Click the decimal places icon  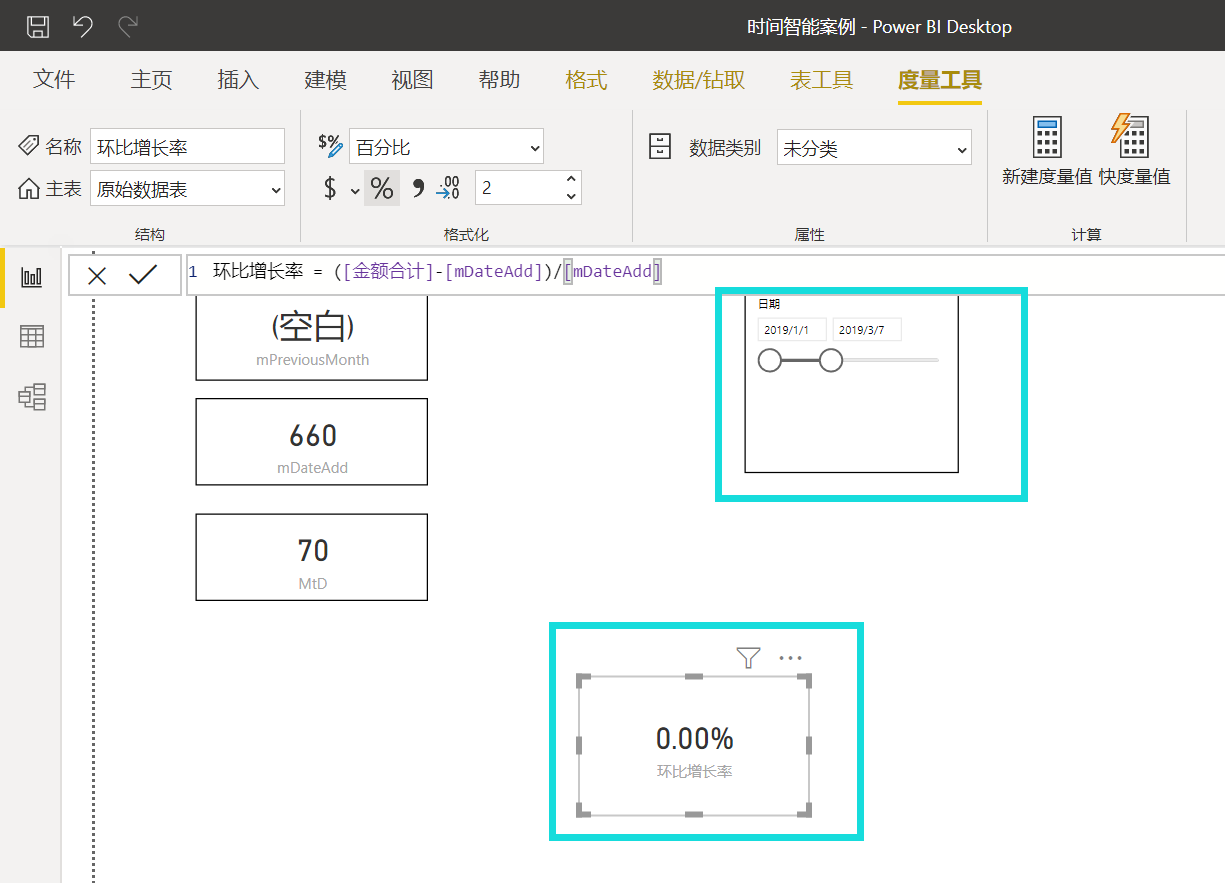click(x=449, y=187)
